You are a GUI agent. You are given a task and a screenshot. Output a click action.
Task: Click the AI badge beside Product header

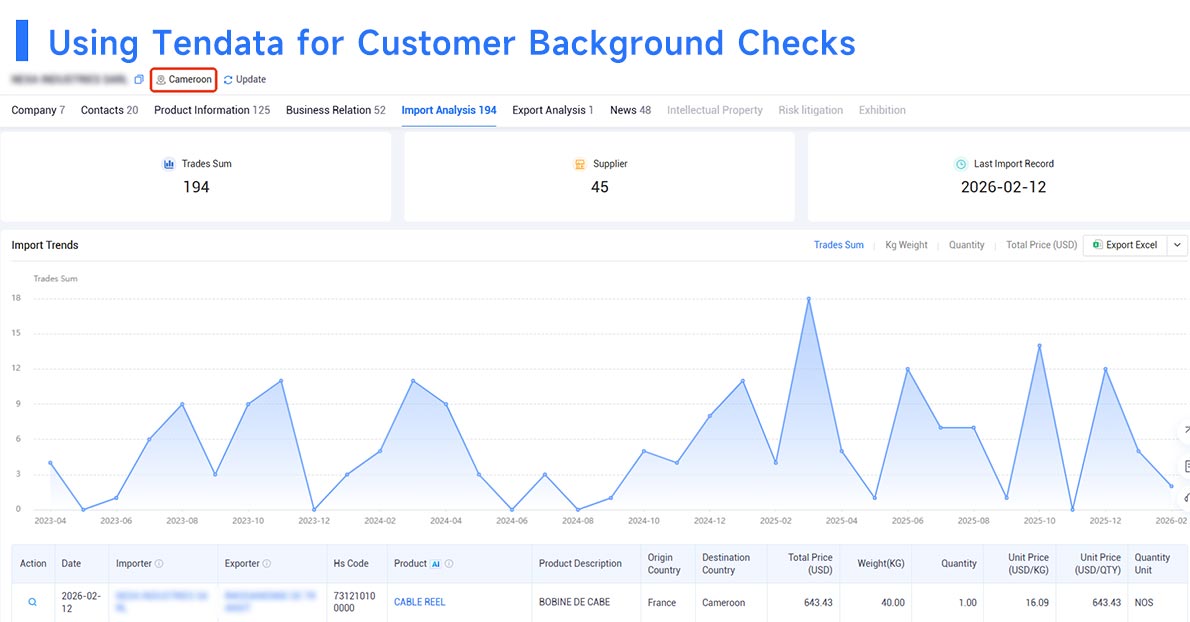pos(436,564)
